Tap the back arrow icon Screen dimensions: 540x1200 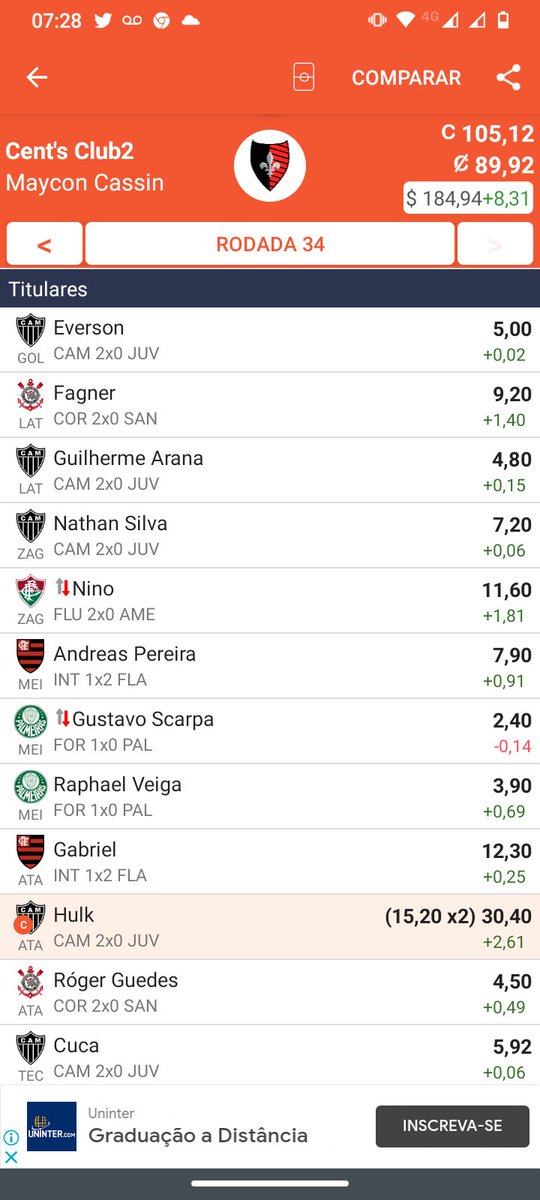coord(37,78)
